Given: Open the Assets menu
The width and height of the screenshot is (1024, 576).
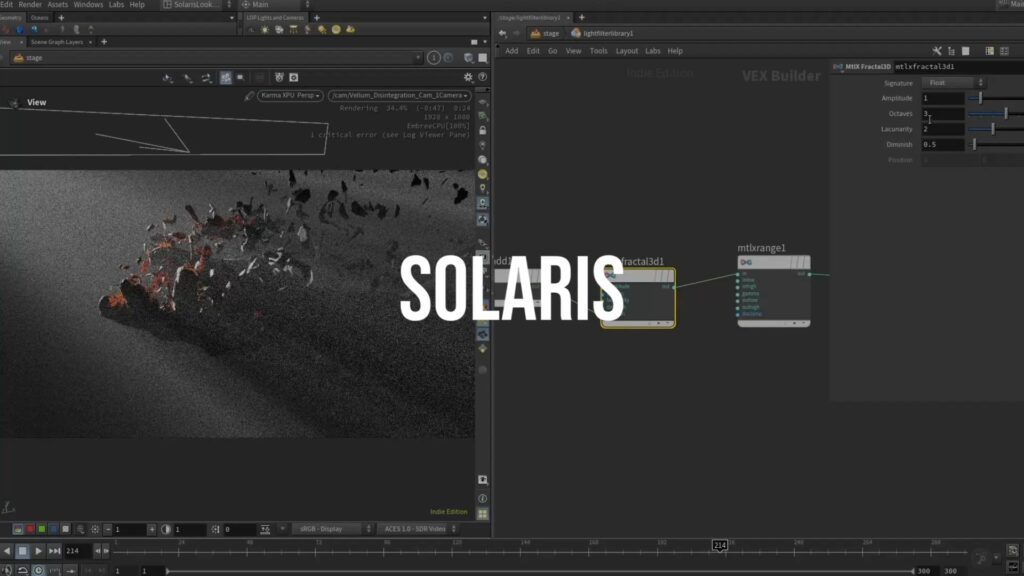Looking at the screenshot, I should (57, 5).
